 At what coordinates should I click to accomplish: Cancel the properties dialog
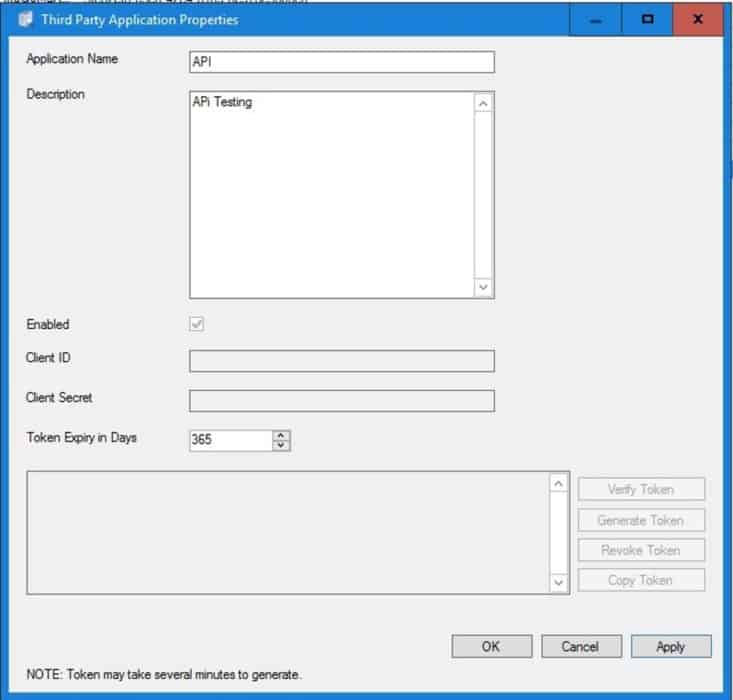pyautogui.click(x=581, y=646)
